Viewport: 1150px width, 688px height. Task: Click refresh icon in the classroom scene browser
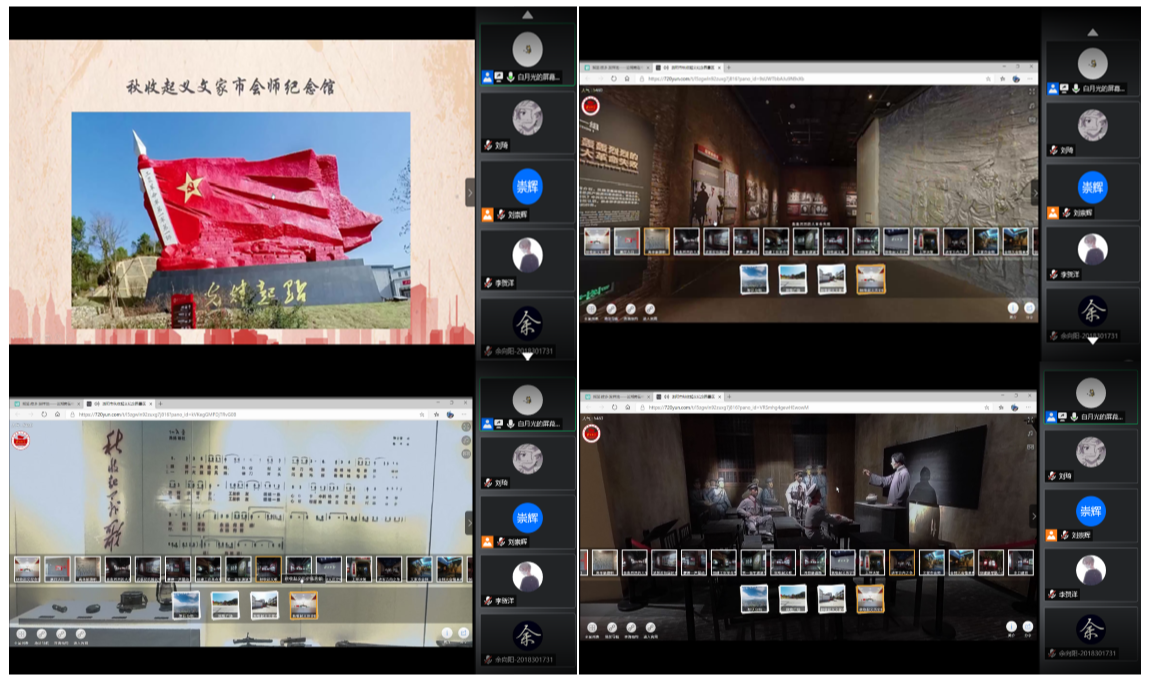click(613, 408)
